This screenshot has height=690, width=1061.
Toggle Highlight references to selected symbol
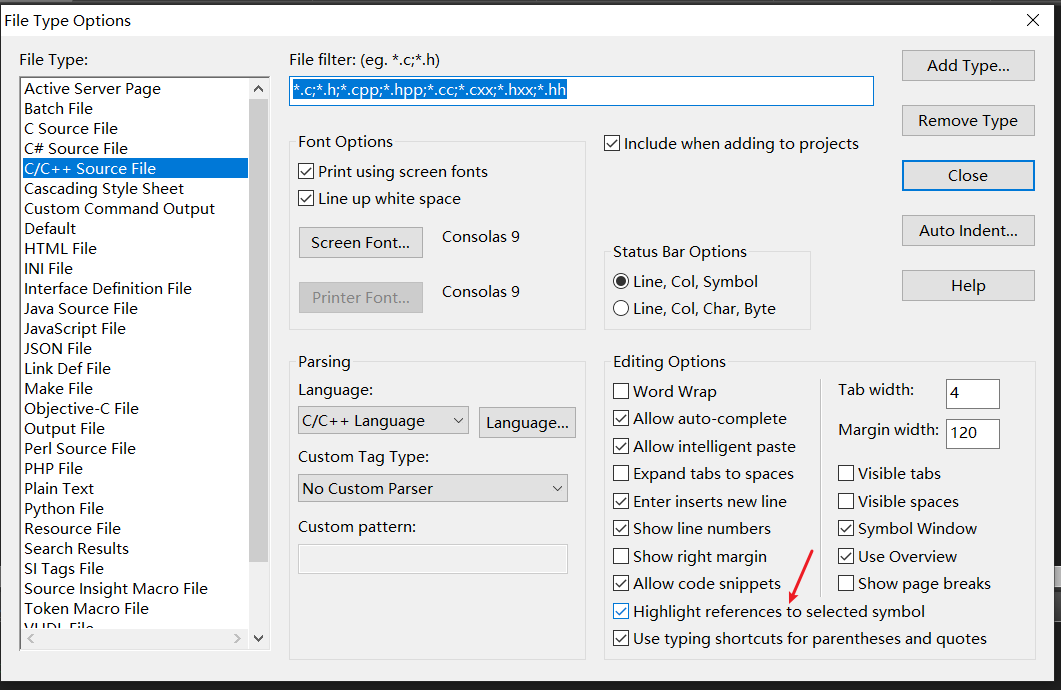(x=622, y=612)
